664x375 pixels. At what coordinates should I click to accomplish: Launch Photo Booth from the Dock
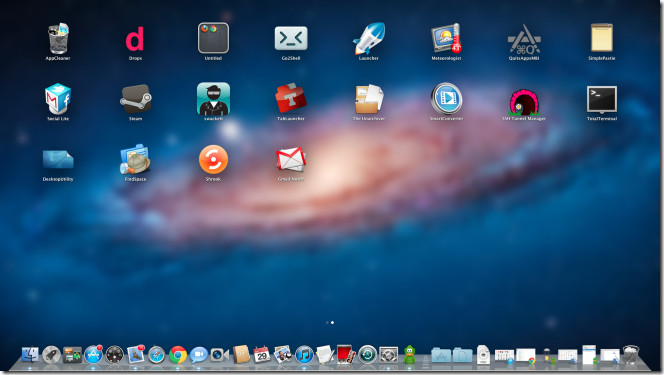coord(346,354)
